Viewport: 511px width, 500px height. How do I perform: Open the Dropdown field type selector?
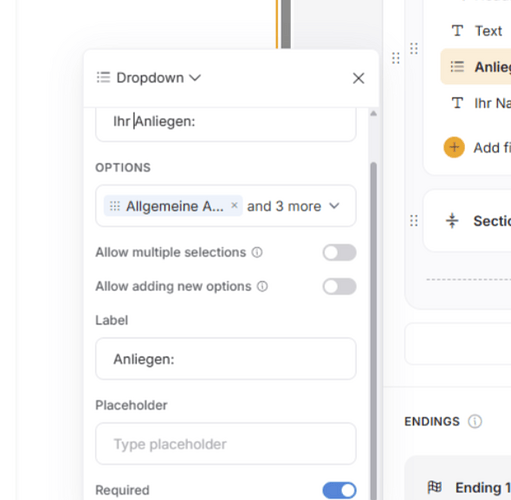pyautogui.click(x=149, y=78)
